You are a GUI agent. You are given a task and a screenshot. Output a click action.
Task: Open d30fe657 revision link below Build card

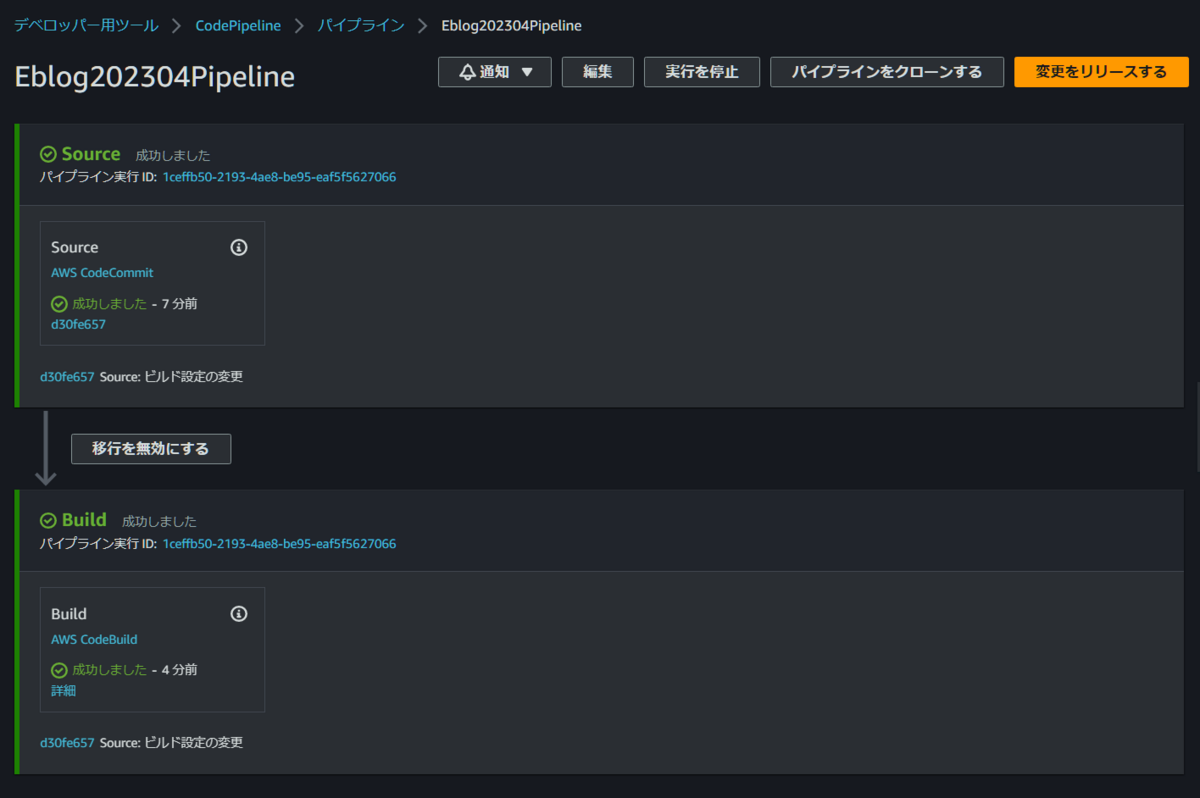click(67, 743)
